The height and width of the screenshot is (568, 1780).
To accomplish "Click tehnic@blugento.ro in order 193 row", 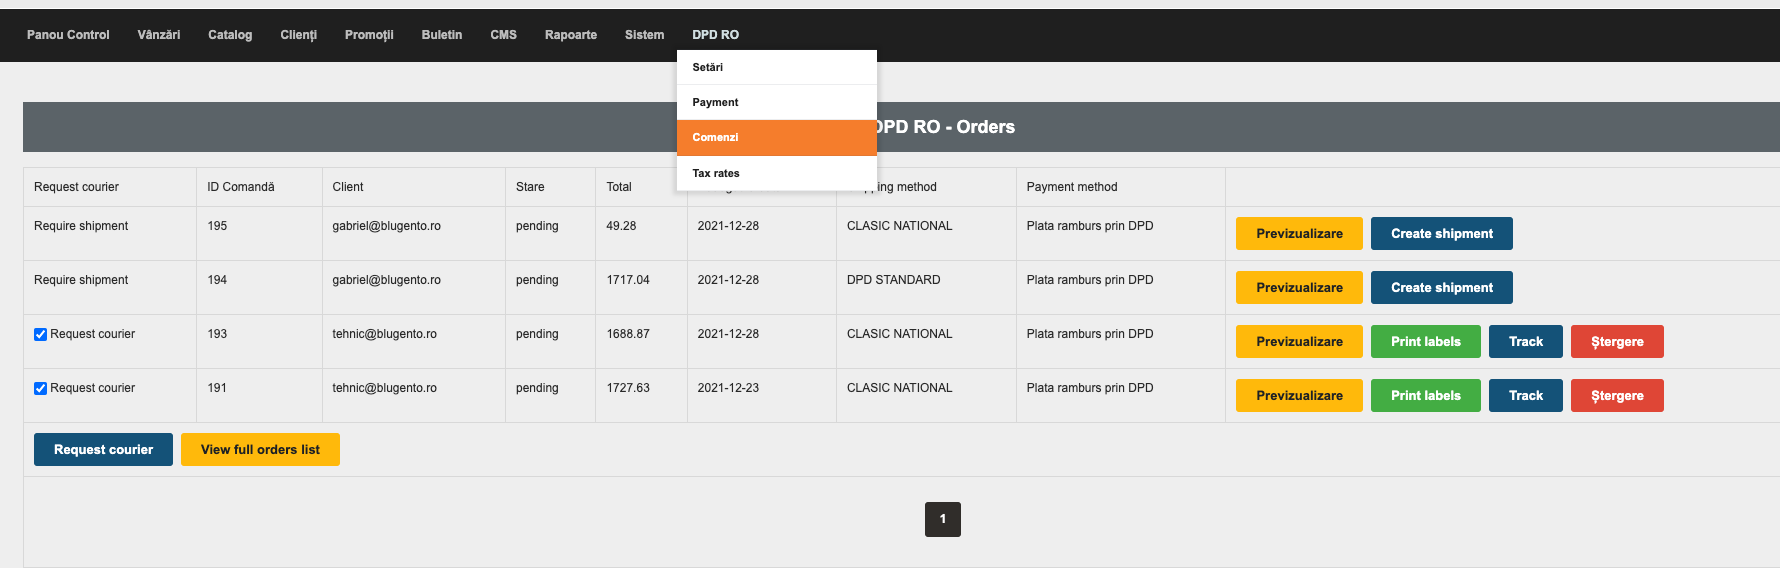I will pos(384,334).
